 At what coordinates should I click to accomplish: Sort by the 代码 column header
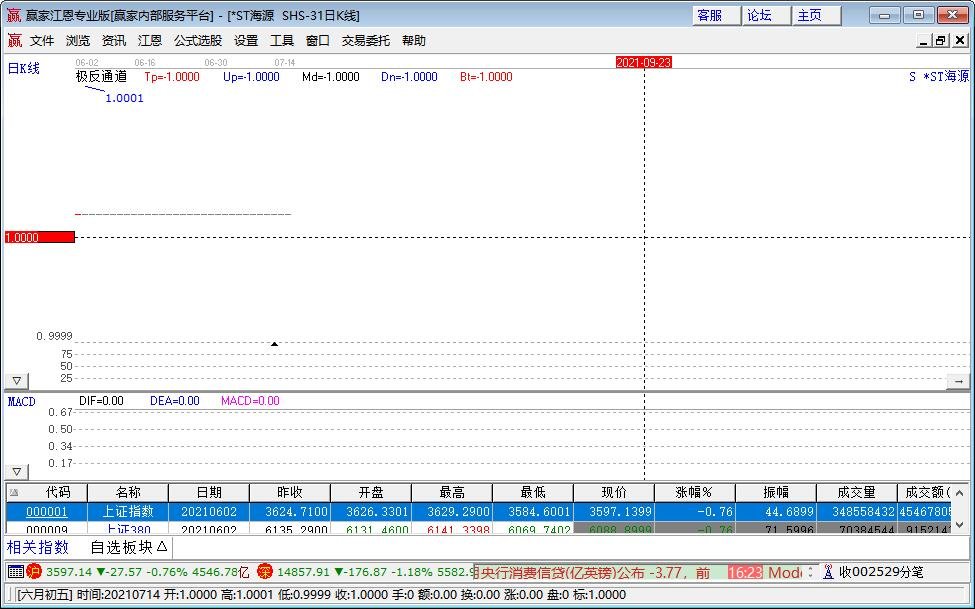coord(58,493)
